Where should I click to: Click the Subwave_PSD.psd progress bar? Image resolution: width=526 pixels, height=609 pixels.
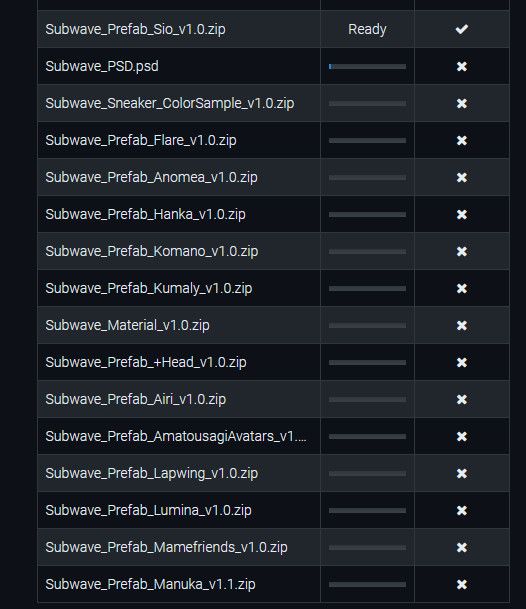[x=367, y=66]
